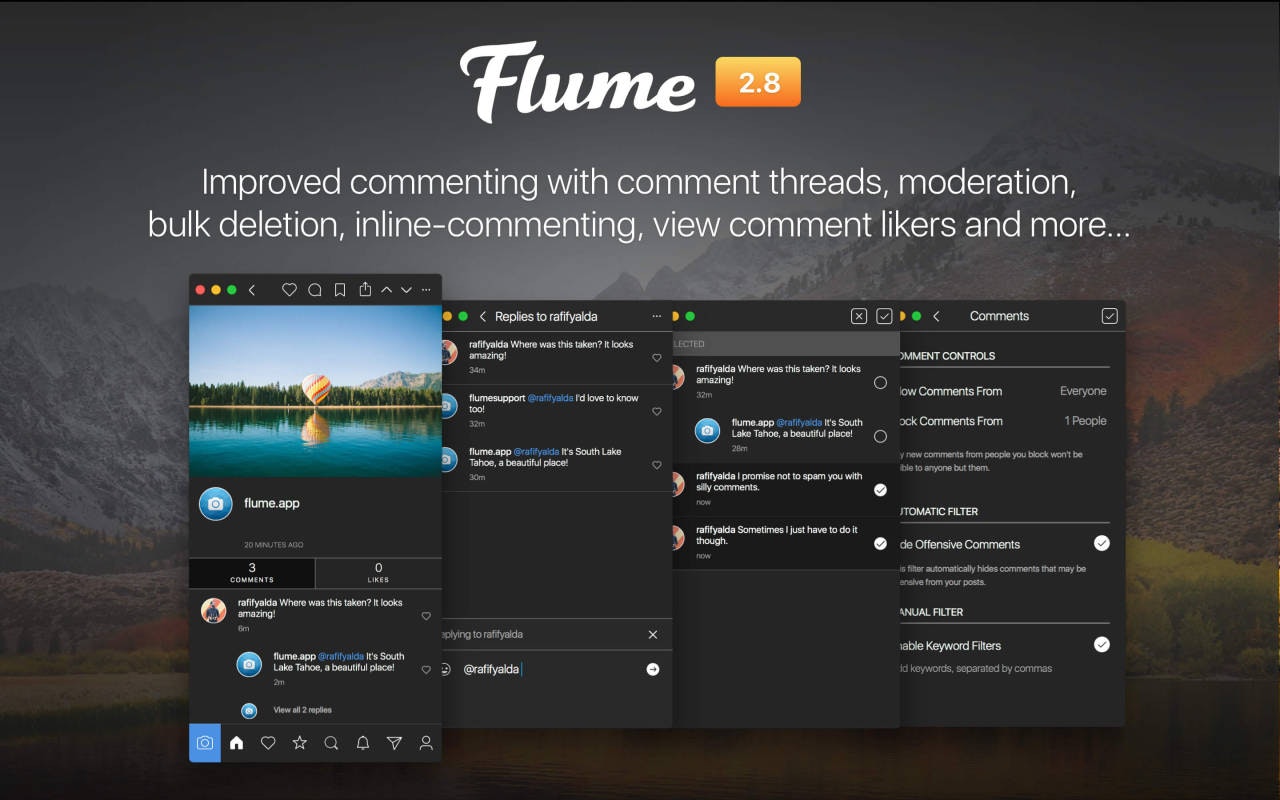Deselect the 'I promise not to spam' comment

[x=880, y=489]
